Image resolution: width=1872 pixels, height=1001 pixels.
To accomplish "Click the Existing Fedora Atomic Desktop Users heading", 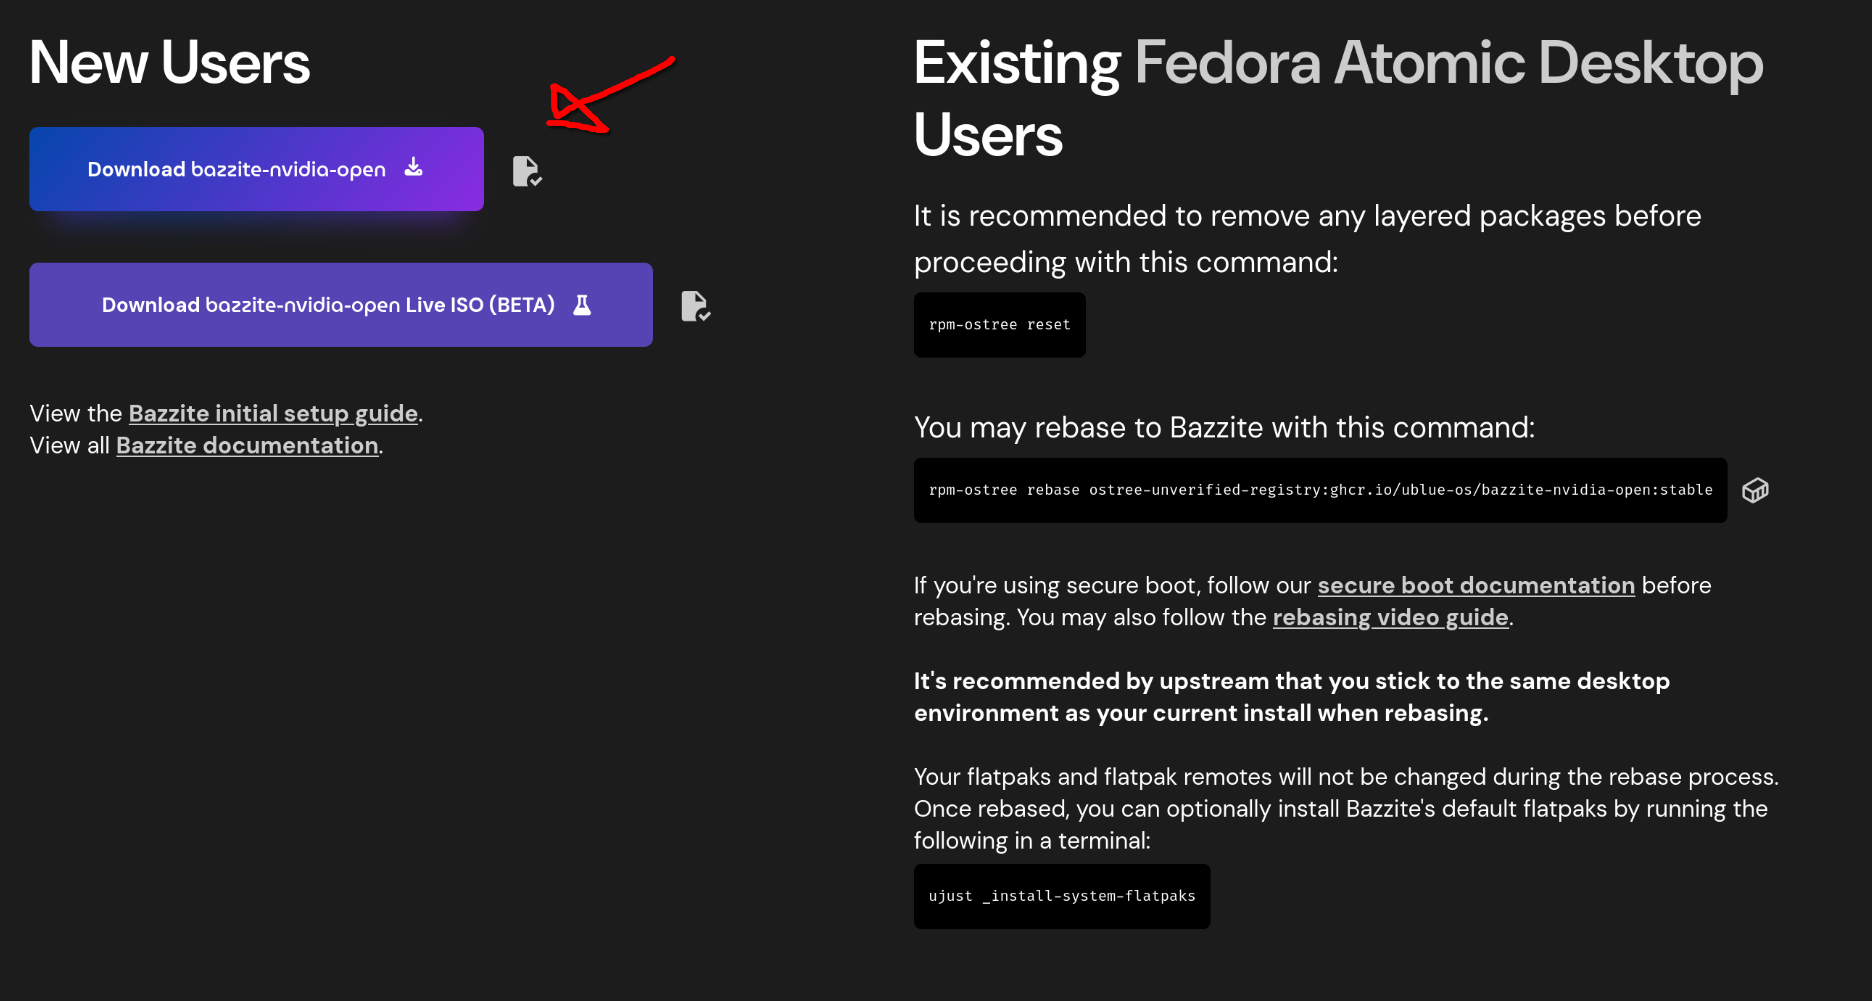I will pos(1337,98).
